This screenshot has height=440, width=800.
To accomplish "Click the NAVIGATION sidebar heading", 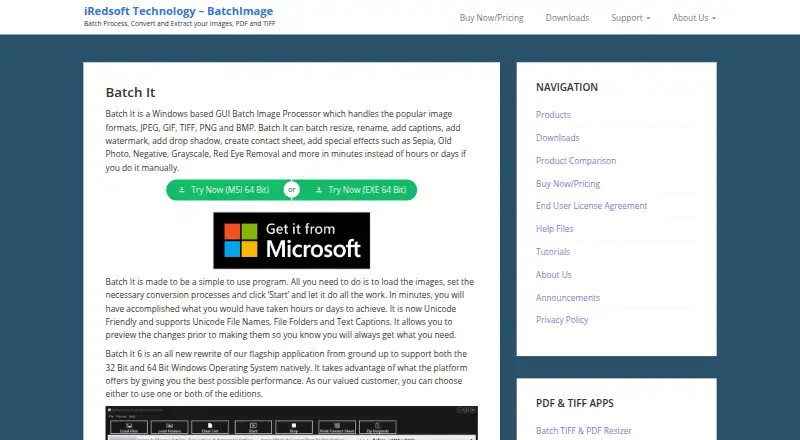I will tap(567, 87).
